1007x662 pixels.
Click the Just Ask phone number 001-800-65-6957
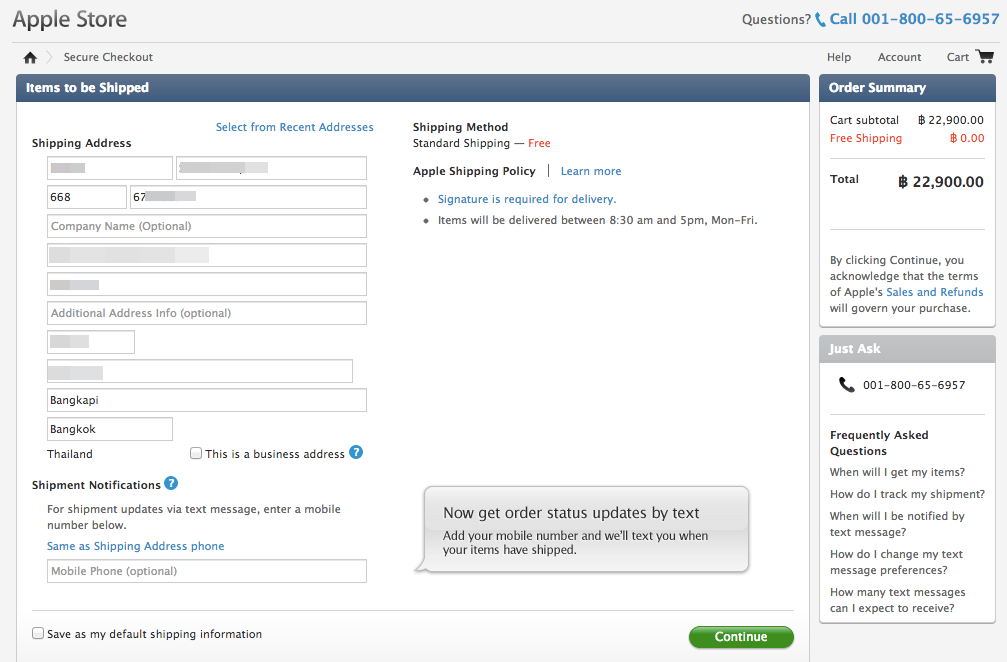(x=914, y=385)
